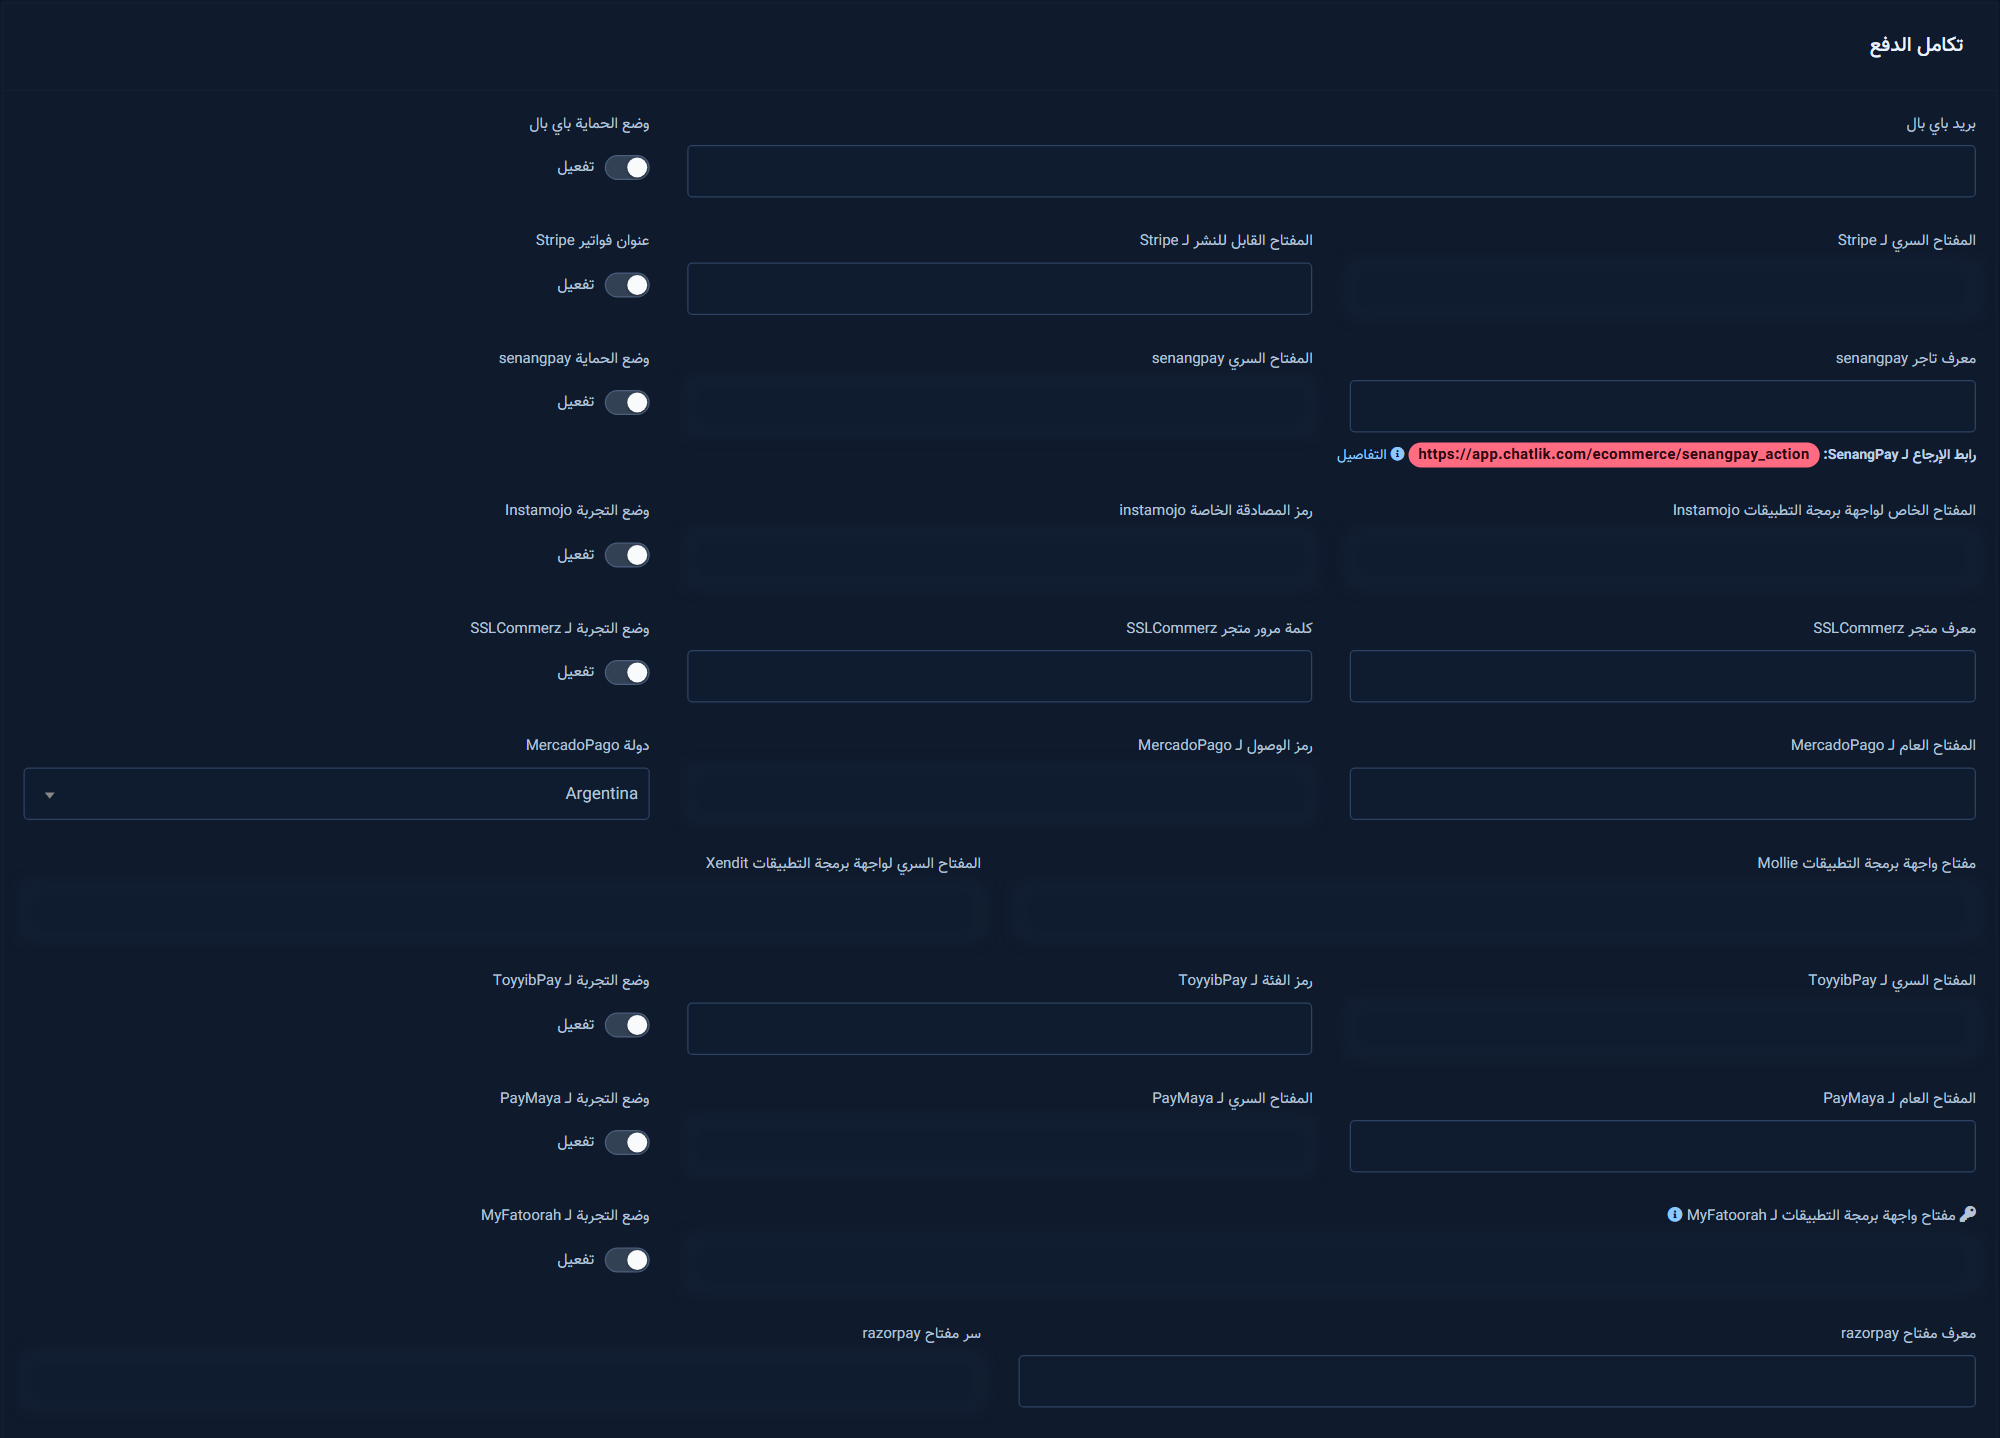
Task: Click the PayMaya secret key field
Action: pos(1000,1146)
